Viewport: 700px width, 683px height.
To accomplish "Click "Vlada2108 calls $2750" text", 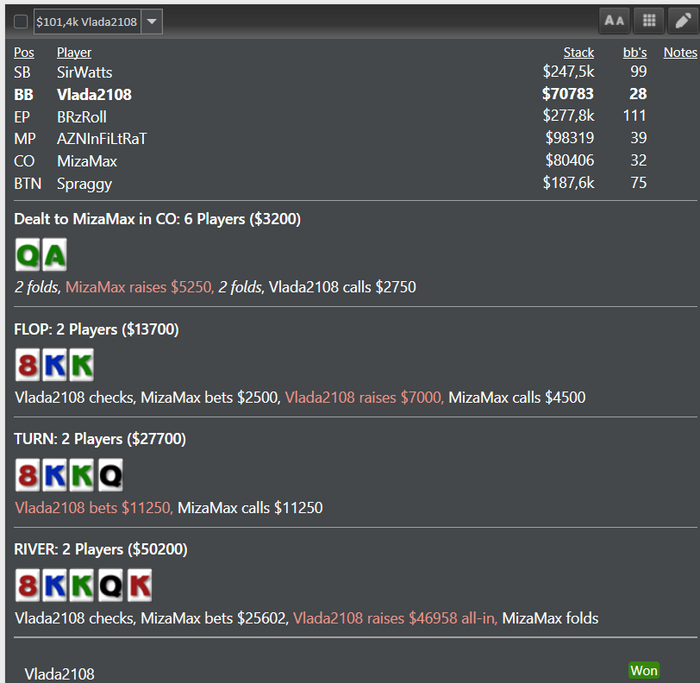I will coord(342,287).
